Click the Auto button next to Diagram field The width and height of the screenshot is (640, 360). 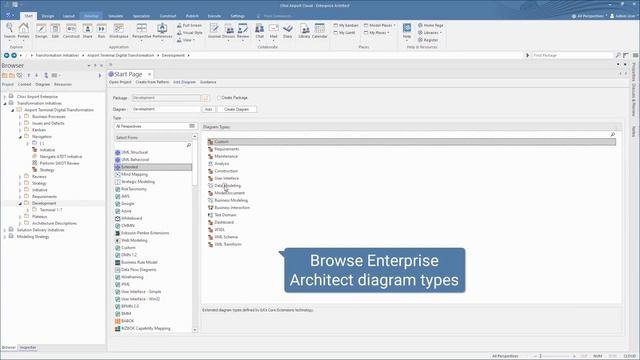pos(209,109)
